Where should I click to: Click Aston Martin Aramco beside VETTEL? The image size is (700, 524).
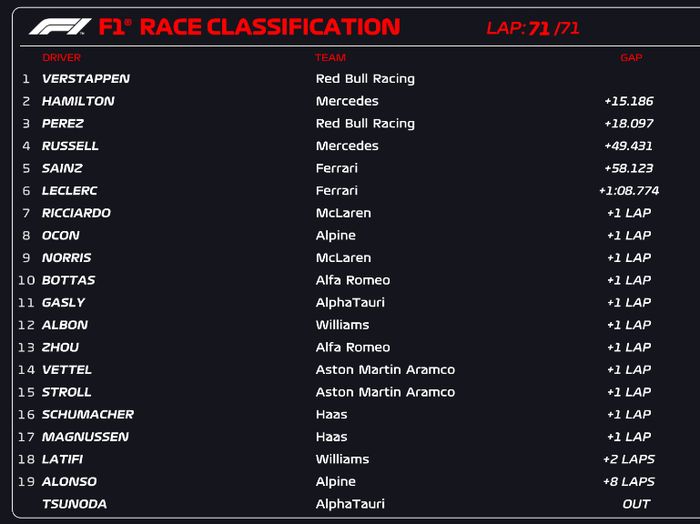(385, 370)
